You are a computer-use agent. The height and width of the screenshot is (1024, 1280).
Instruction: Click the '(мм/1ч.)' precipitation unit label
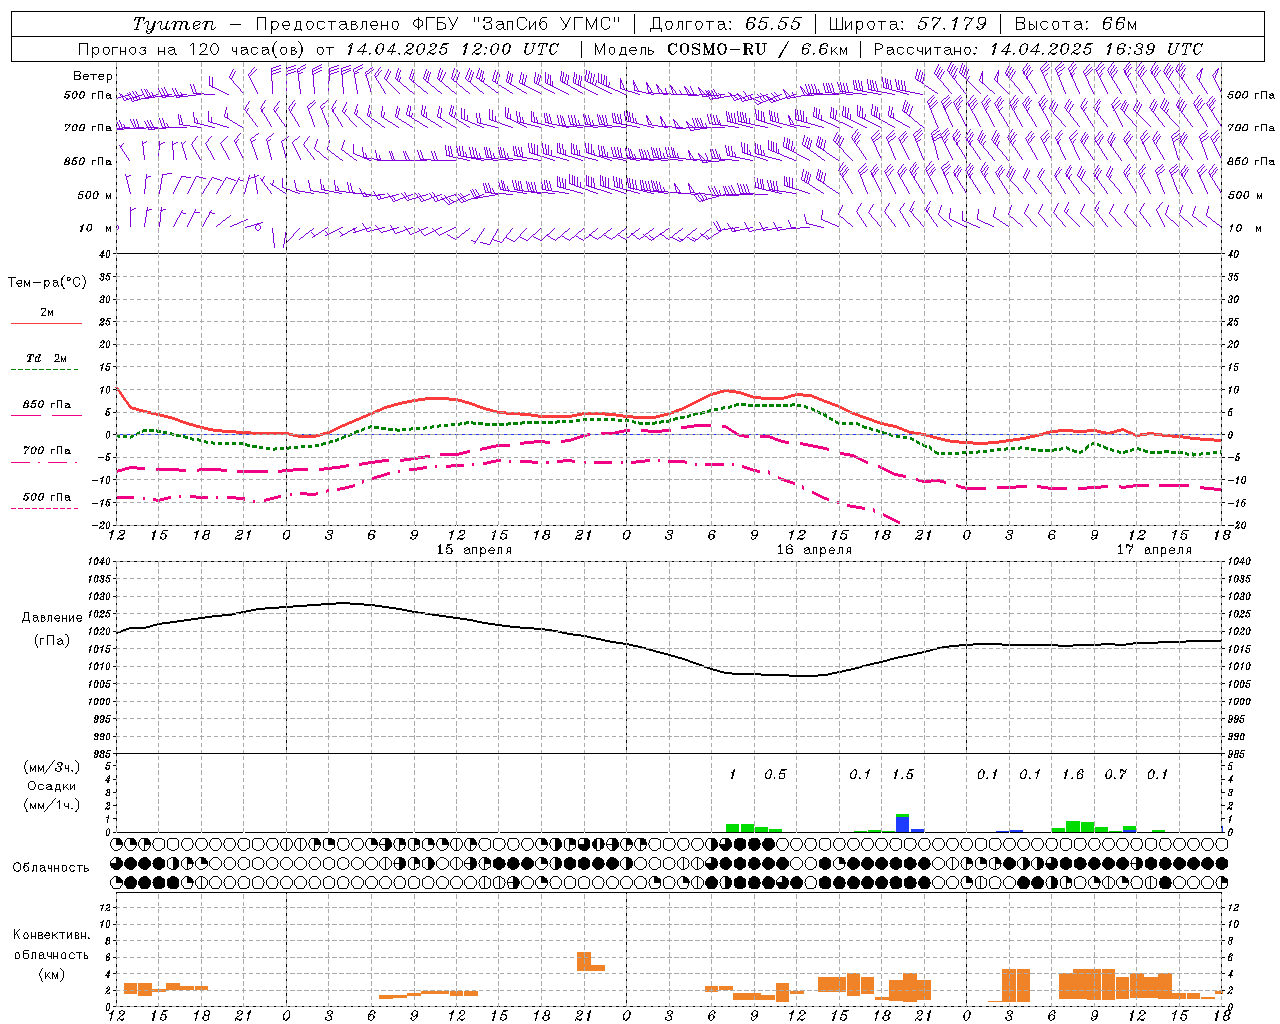[x=52, y=805]
